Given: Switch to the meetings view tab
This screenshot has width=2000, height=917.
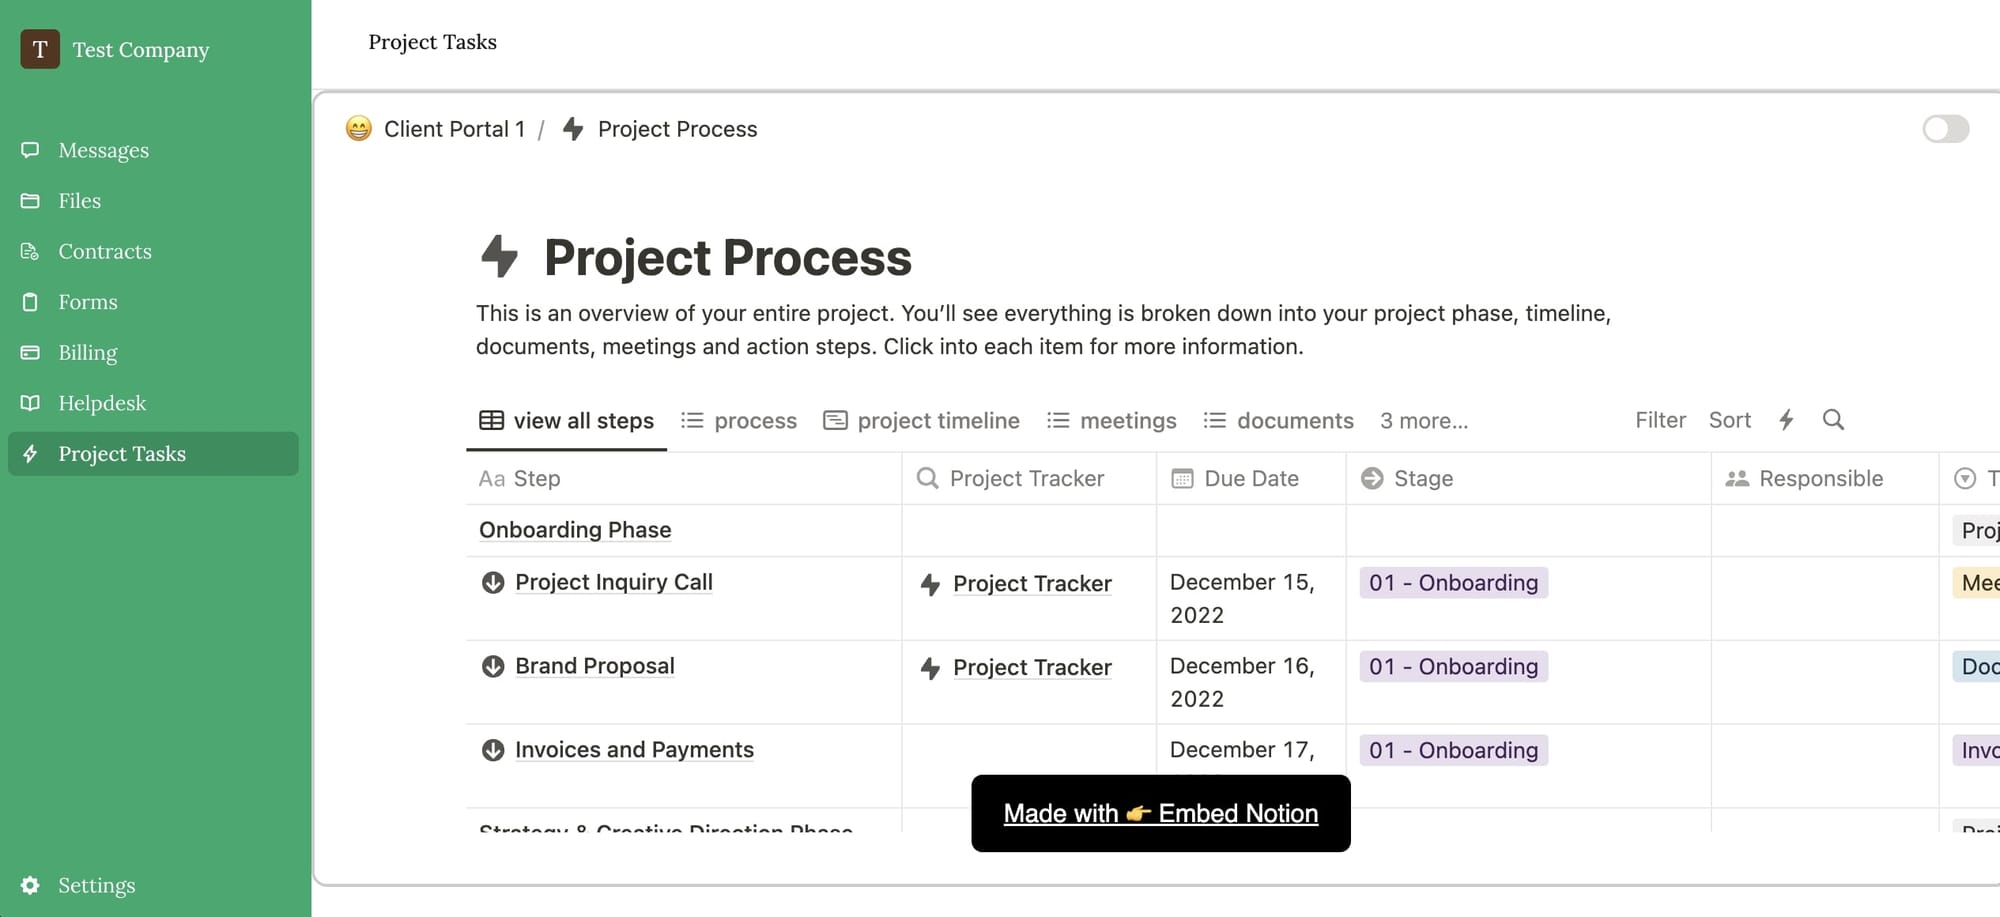Looking at the screenshot, I should (1111, 421).
